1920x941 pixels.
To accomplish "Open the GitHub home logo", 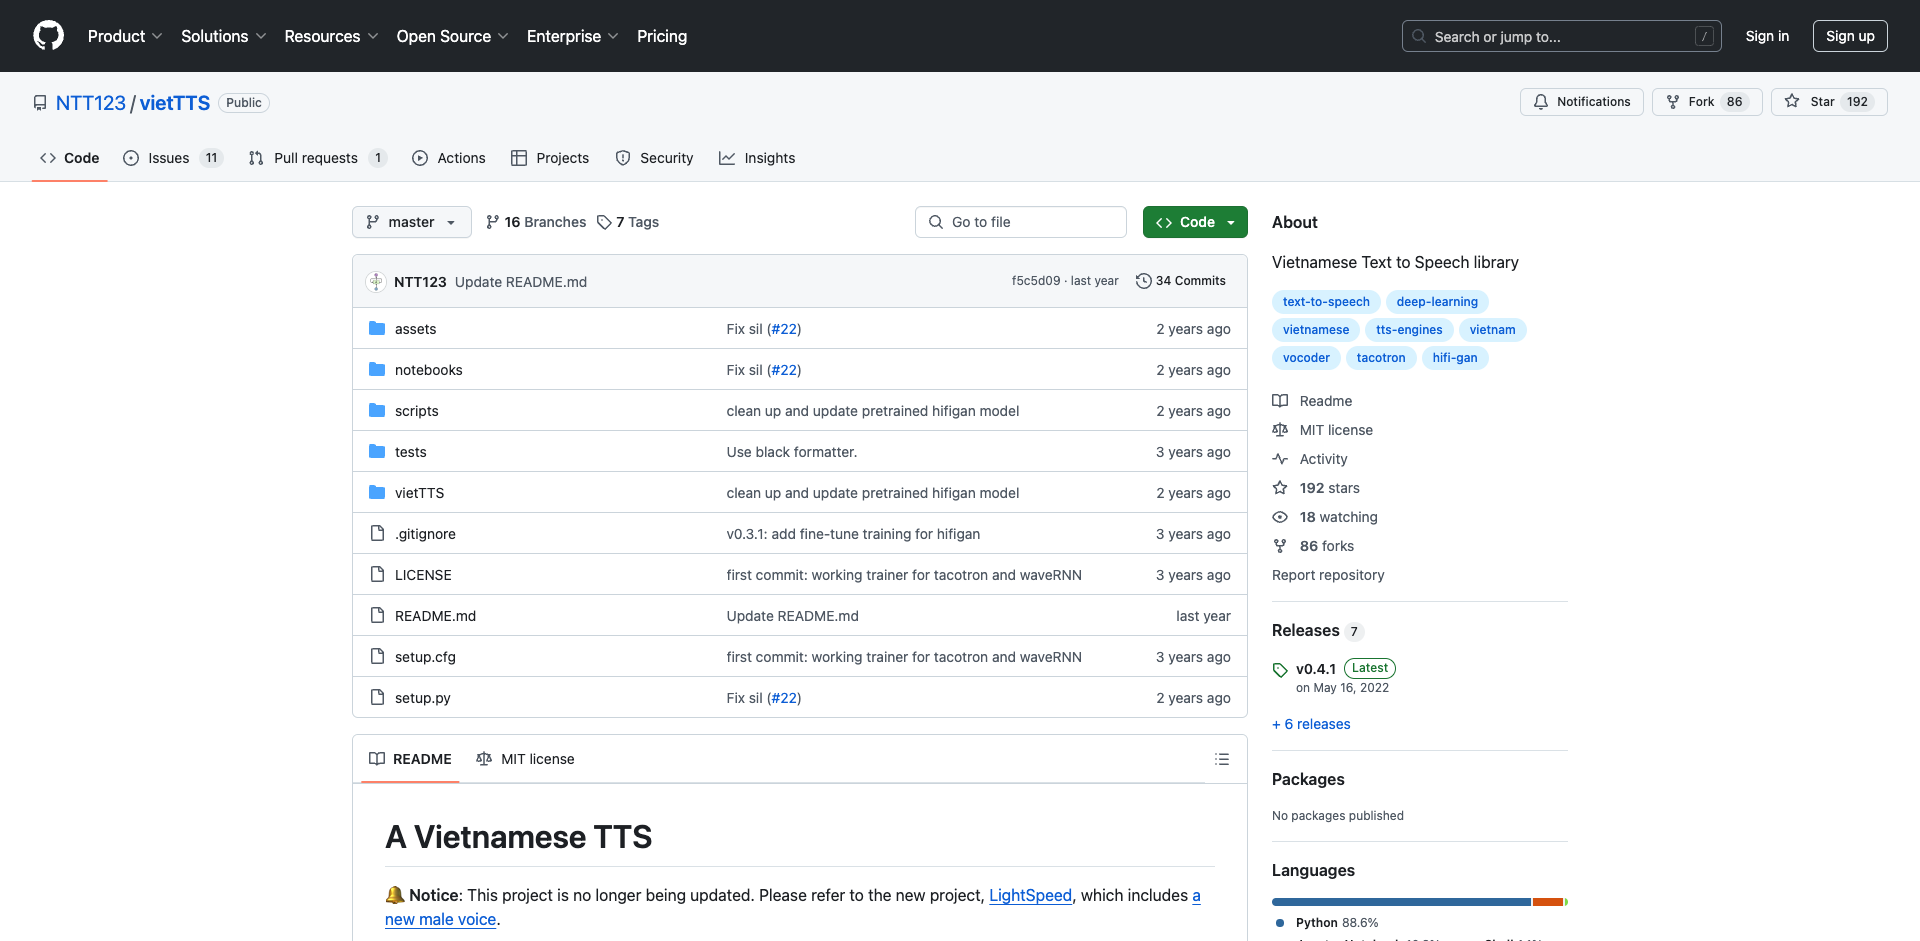I will (x=48, y=36).
